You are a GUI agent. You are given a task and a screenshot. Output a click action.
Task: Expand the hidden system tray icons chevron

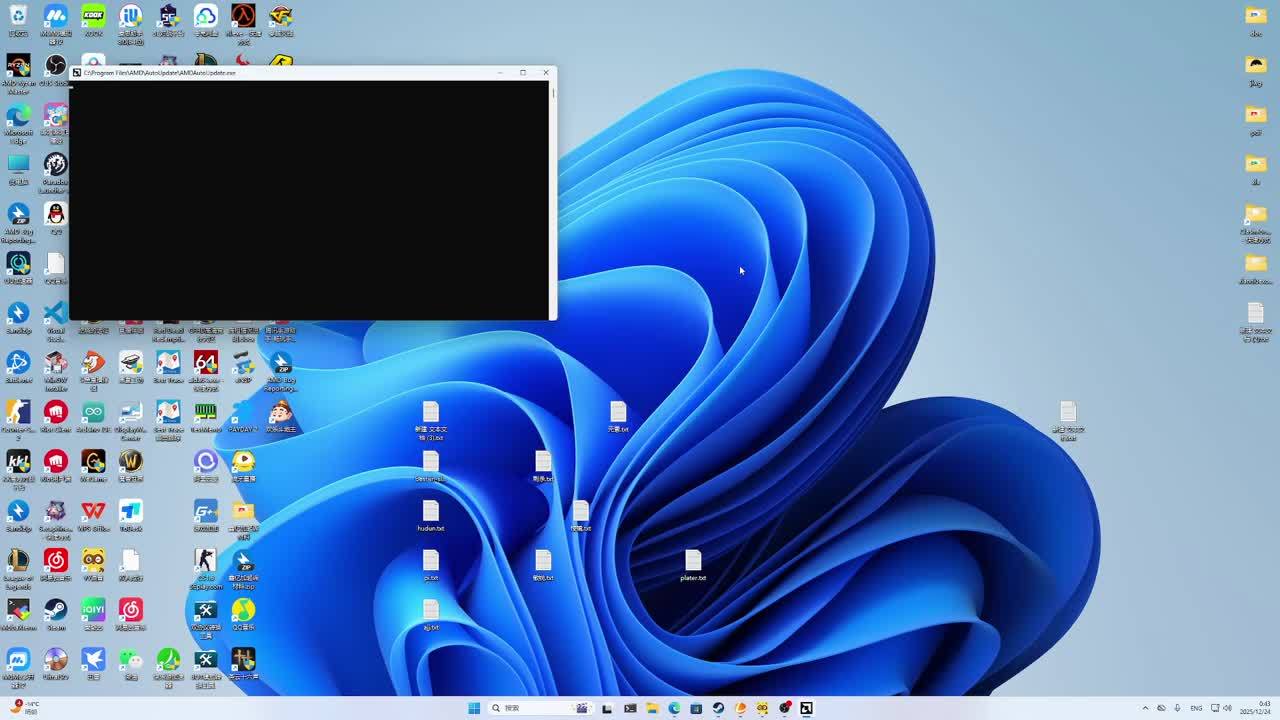(1145, 708)
